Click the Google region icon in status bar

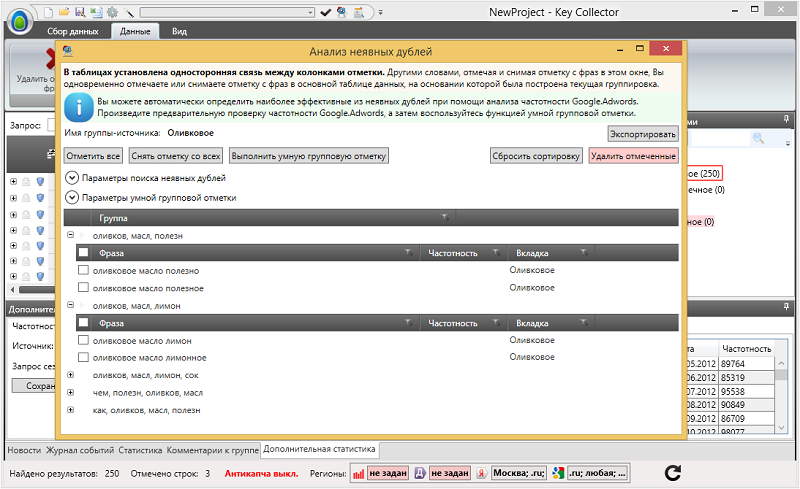point(557,473)
